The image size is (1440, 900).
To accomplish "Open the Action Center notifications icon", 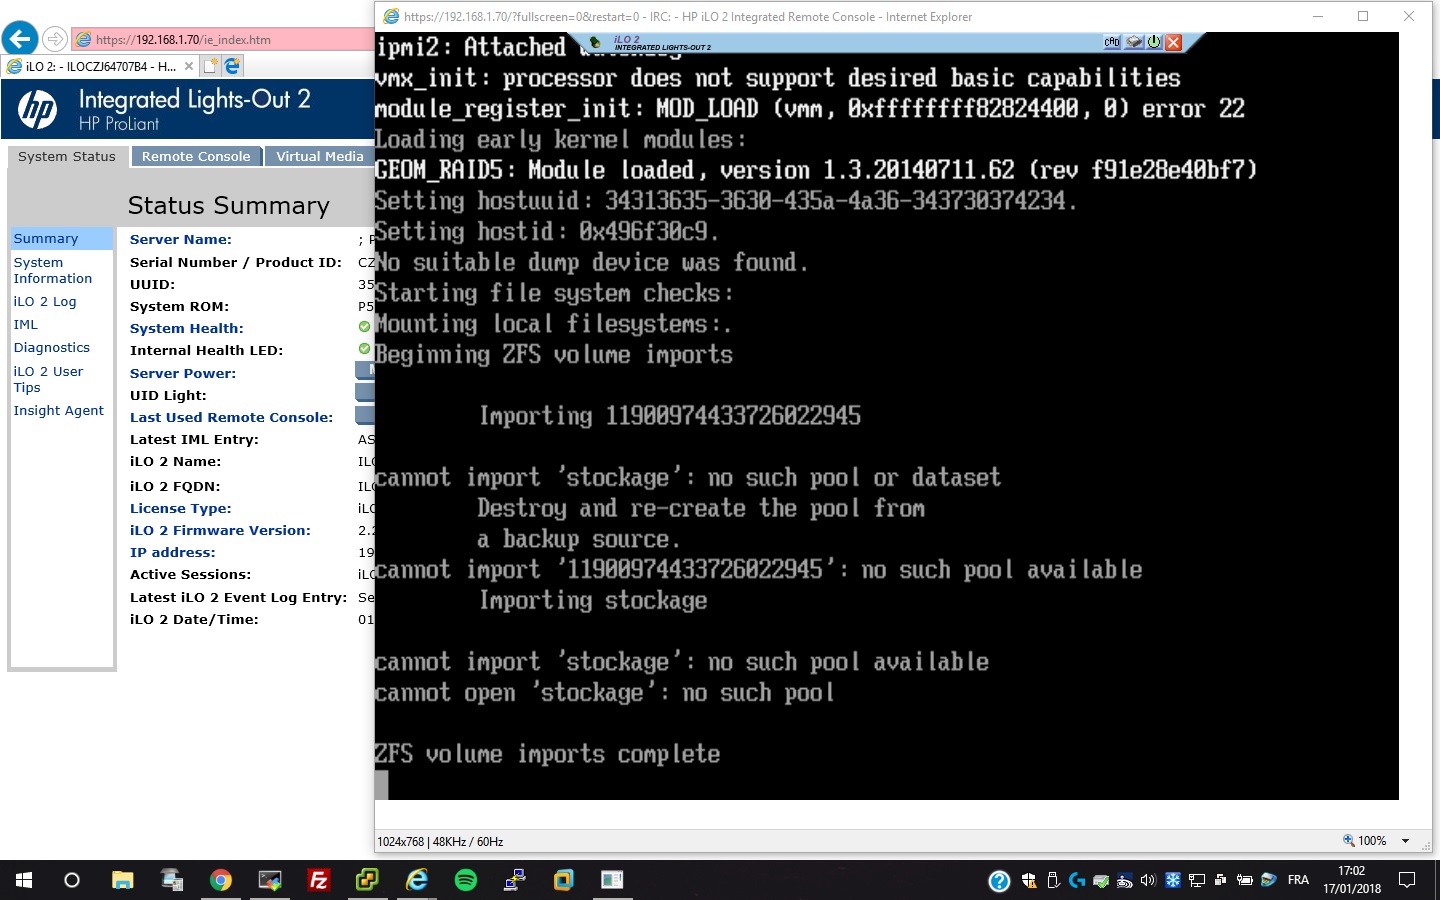I will [1407, 880].
